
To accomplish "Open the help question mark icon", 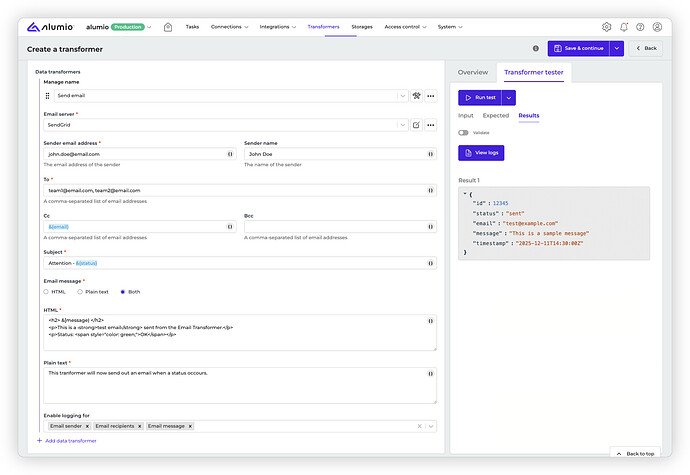I will pos(640,27).
